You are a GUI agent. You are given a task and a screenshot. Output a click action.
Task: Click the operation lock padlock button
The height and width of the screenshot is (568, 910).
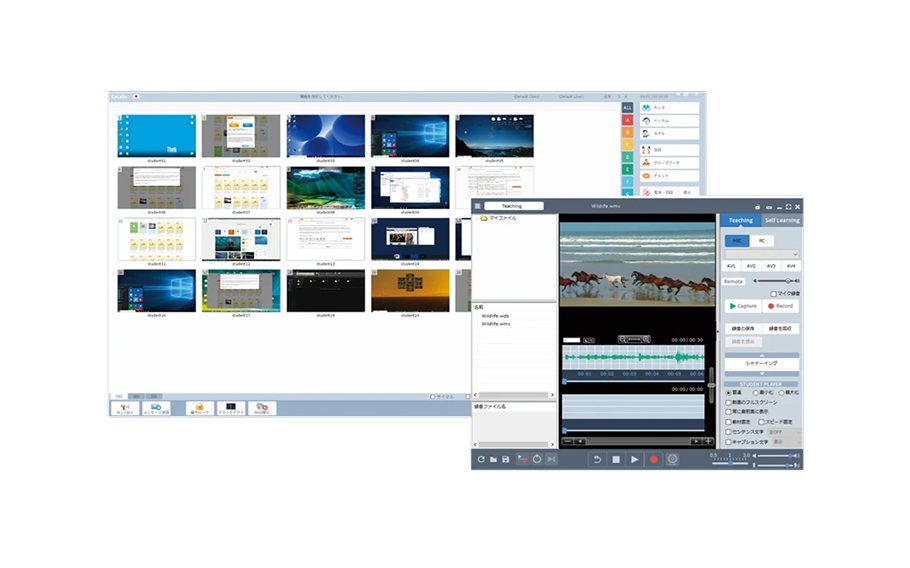tap(199, 408)
